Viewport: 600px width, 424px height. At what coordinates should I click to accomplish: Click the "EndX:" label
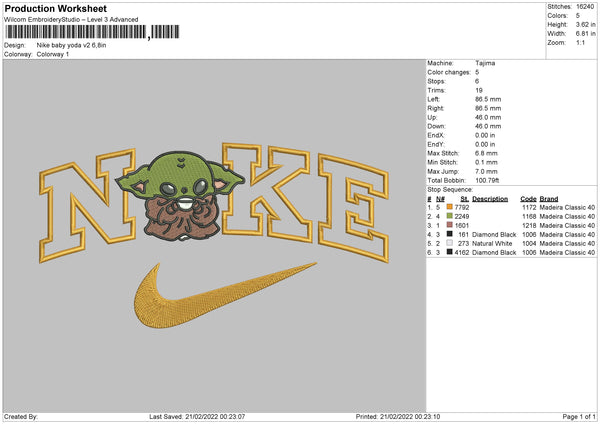point(436,135)
